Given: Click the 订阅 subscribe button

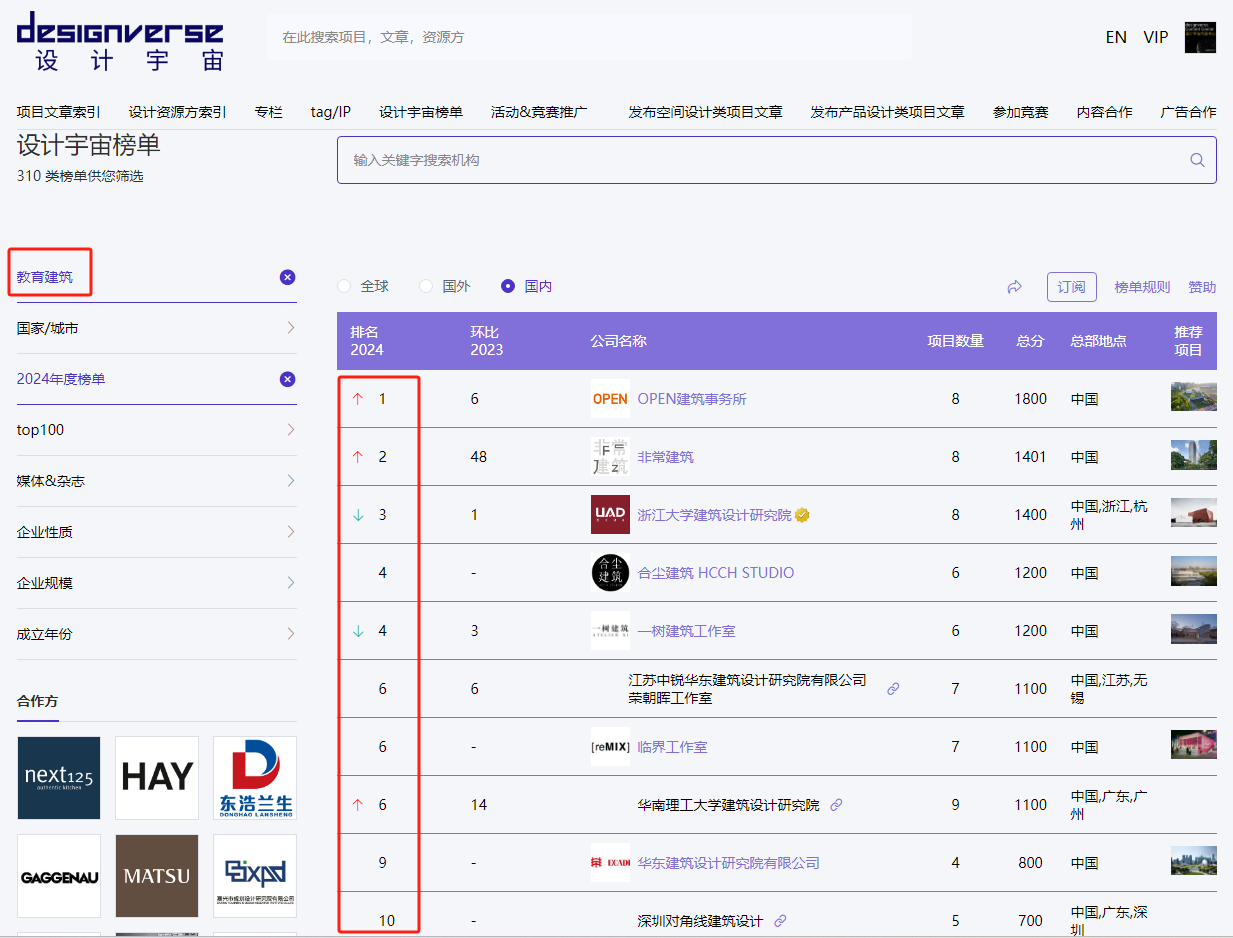Looking at the screenshot, I should click(x=1072, y=287).
